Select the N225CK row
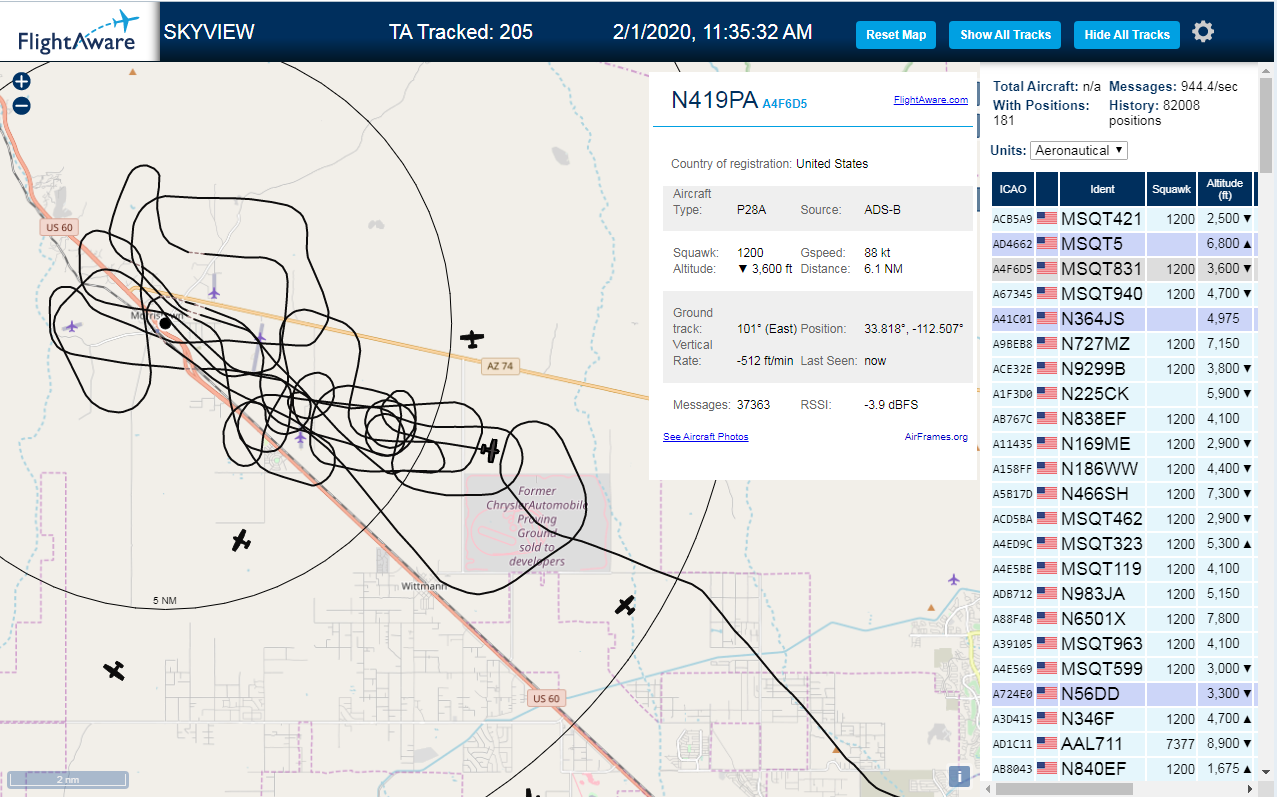1277x797 pixels. click(1124, 393)
